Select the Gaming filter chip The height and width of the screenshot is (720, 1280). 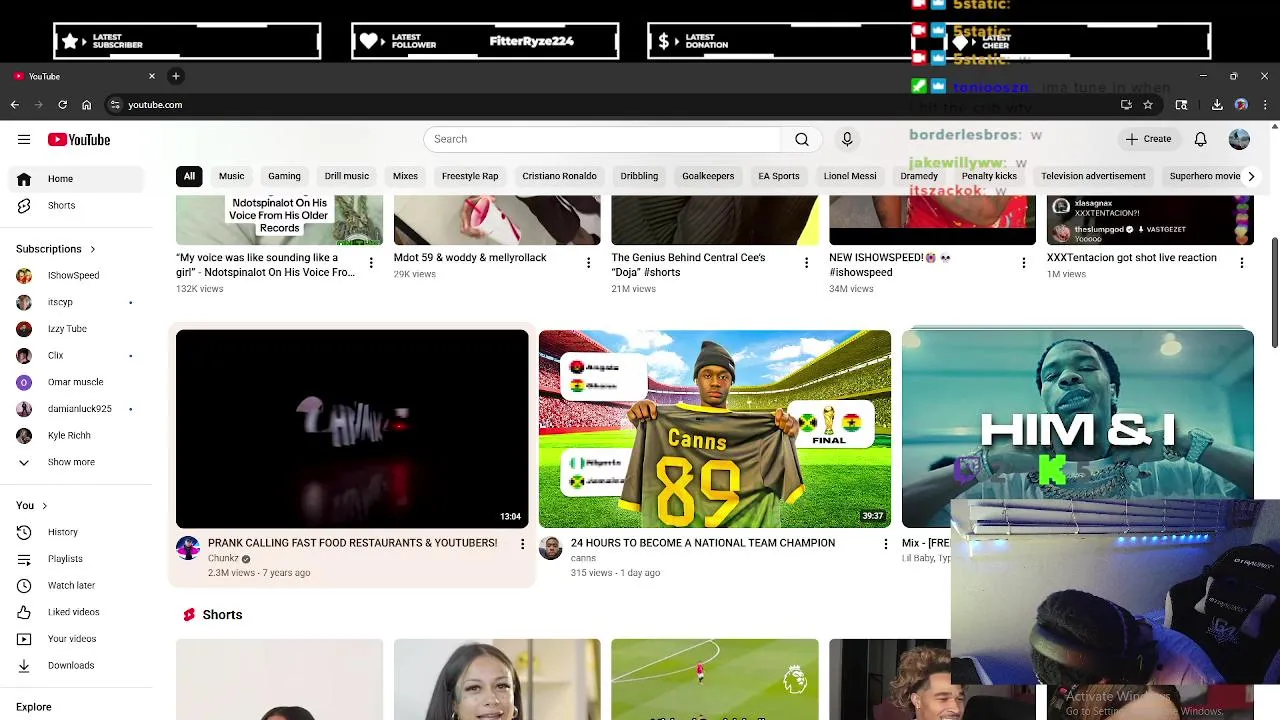point(284,176)
